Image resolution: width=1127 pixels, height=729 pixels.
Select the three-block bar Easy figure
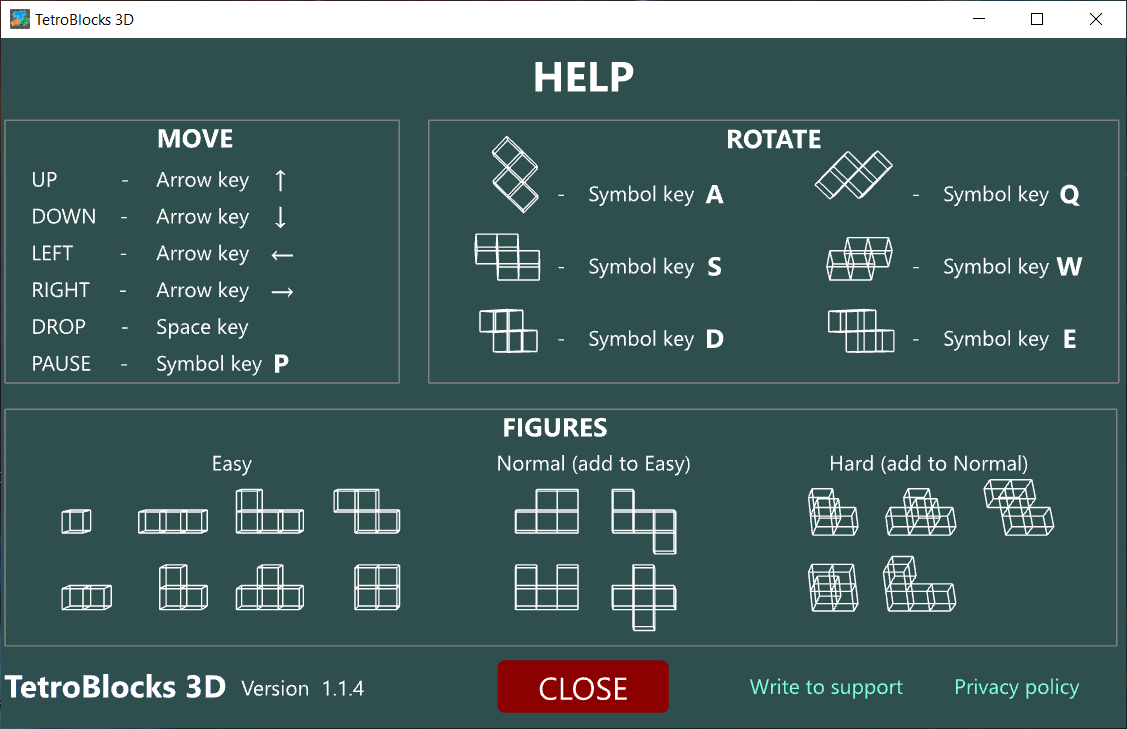click(x=86, y=597)
